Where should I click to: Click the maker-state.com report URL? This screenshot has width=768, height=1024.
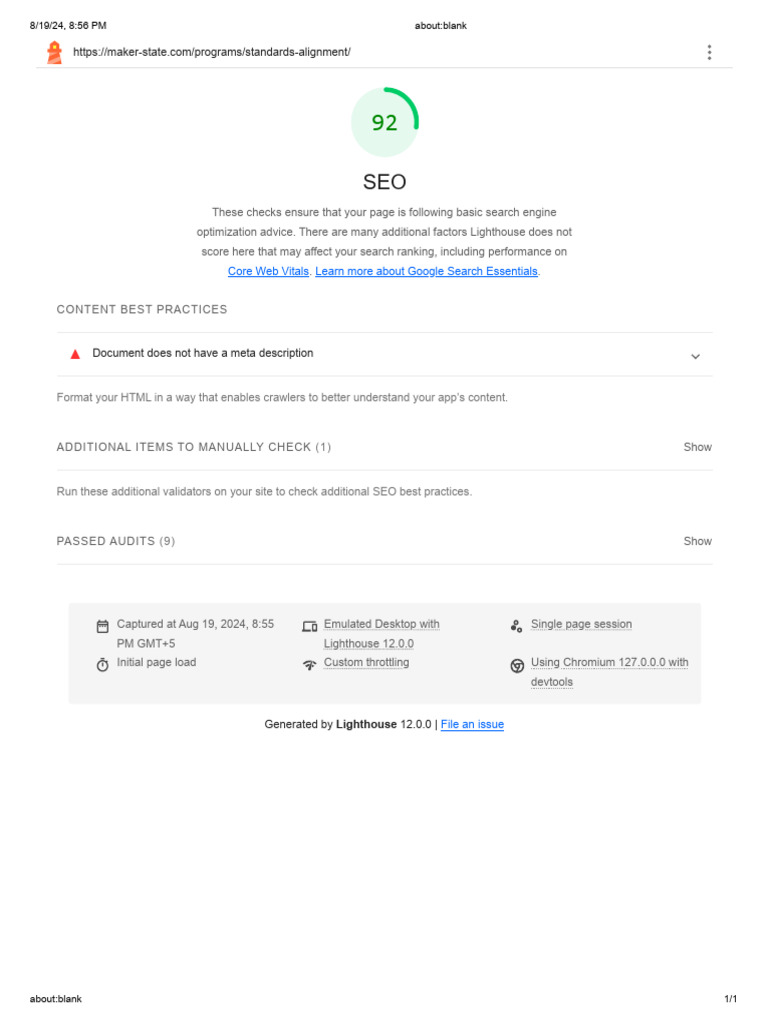click(x=212, y=52)
